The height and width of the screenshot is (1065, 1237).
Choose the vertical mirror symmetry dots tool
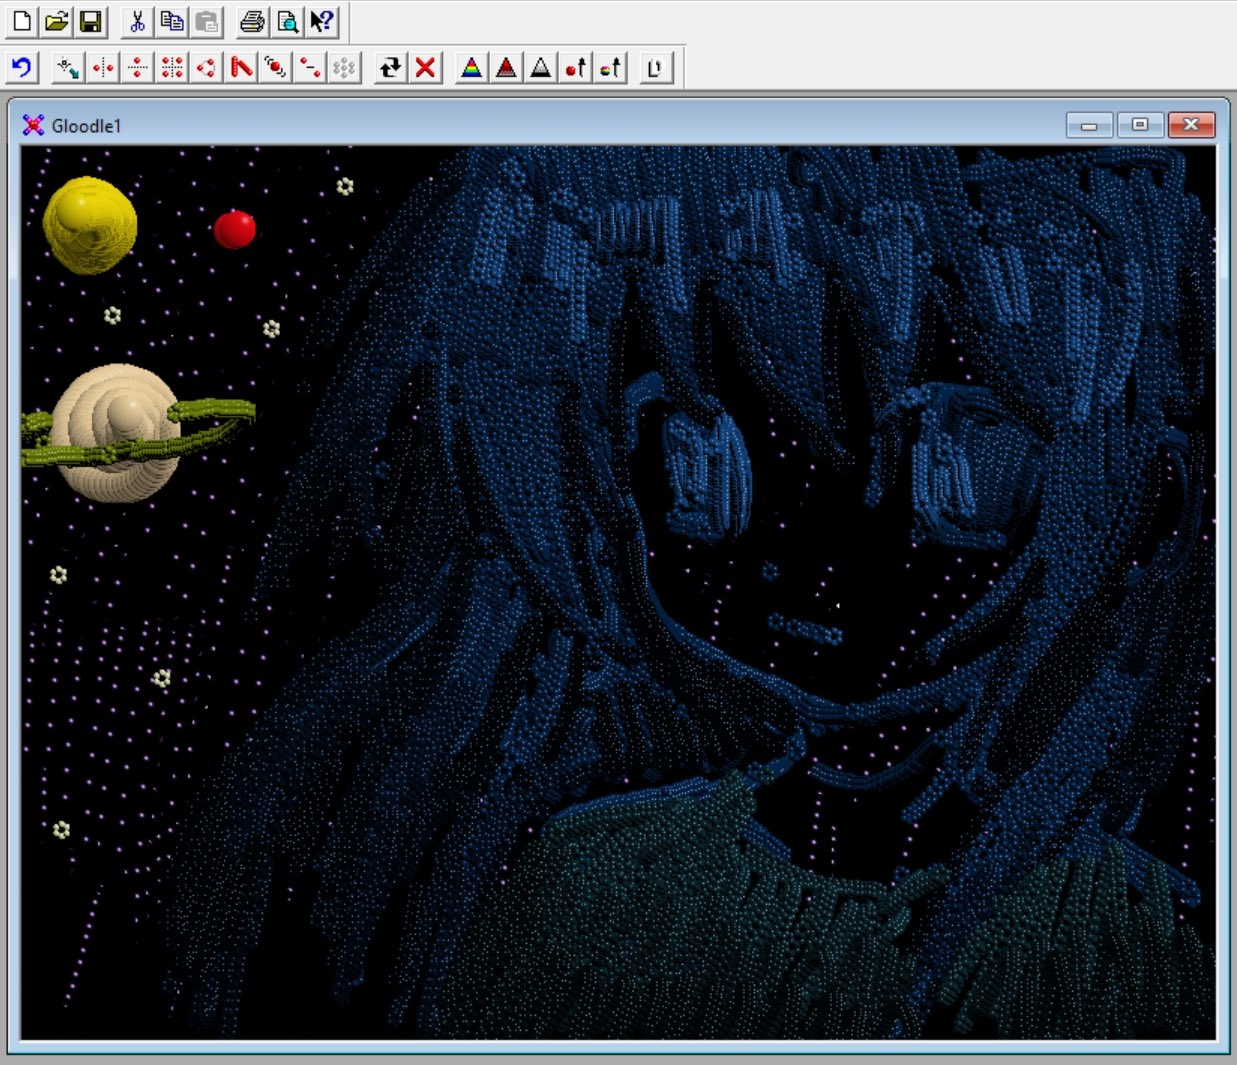point(103,68)
